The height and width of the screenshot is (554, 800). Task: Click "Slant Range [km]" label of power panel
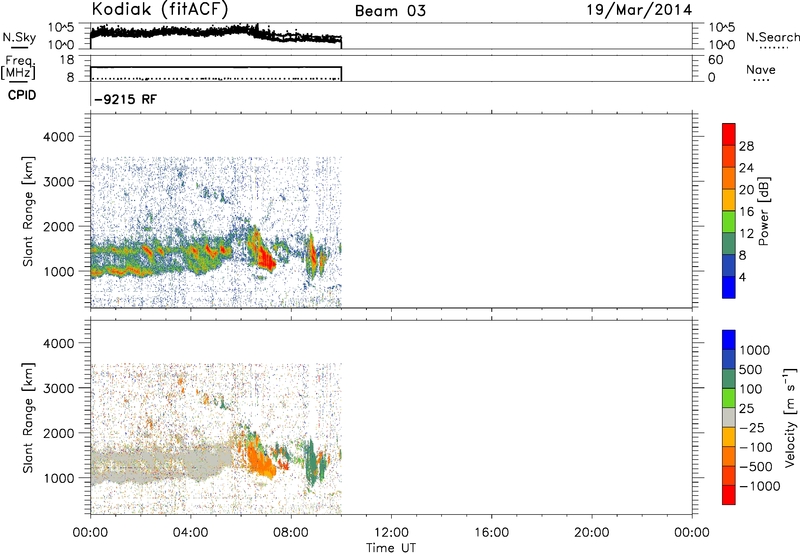[28, 211]
